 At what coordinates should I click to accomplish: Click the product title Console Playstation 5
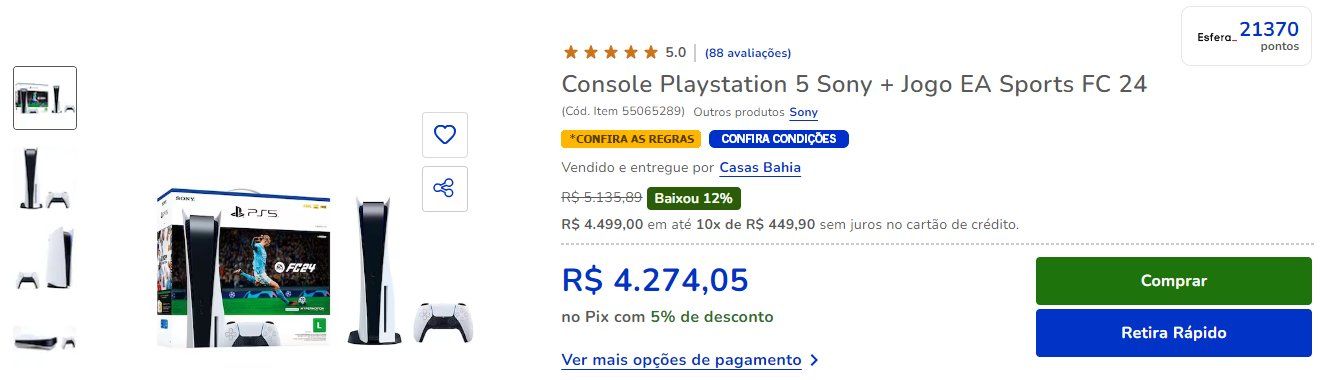[x=854, y=84]
